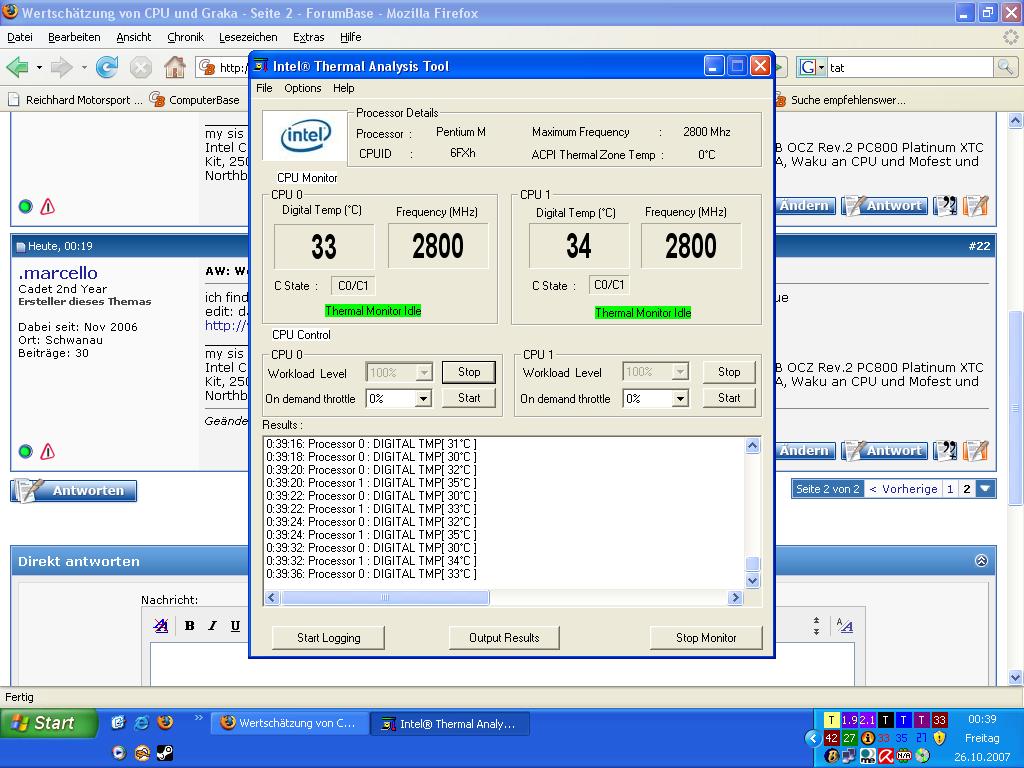Open File menu in Thermal Analysis Tool
Image resolution: width=1024 pixels, height=768 pixels.
[x=264, y=88]
